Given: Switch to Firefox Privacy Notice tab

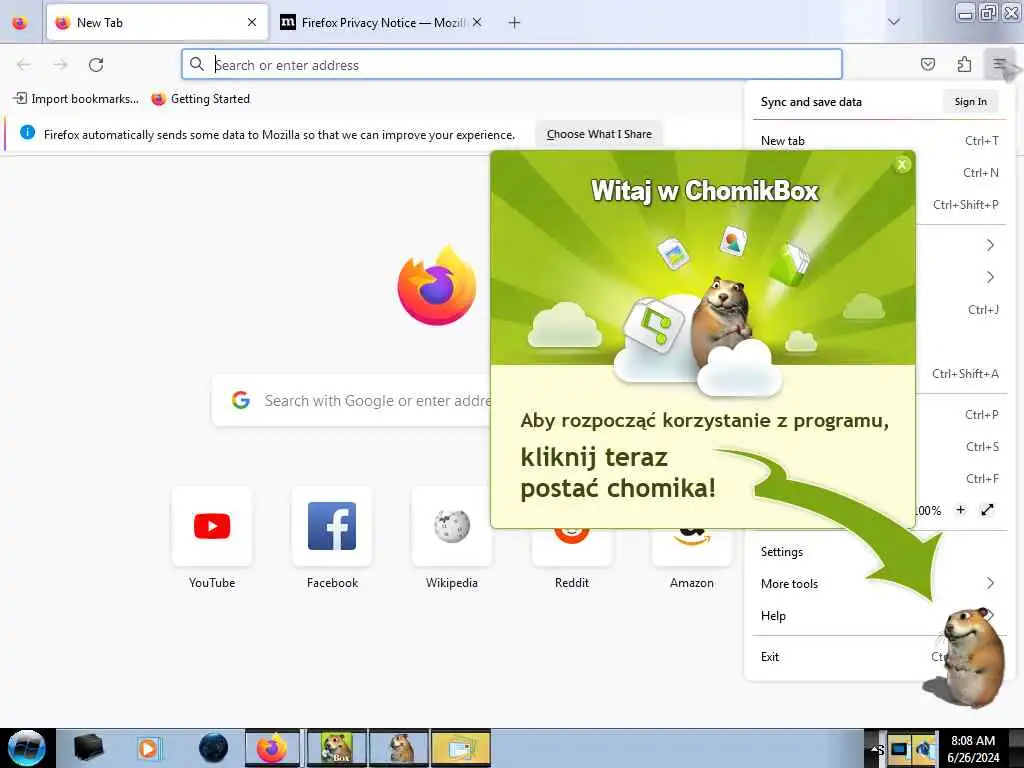Looking at the screenshot, I should pyautogui.click(x=381, y=23).
